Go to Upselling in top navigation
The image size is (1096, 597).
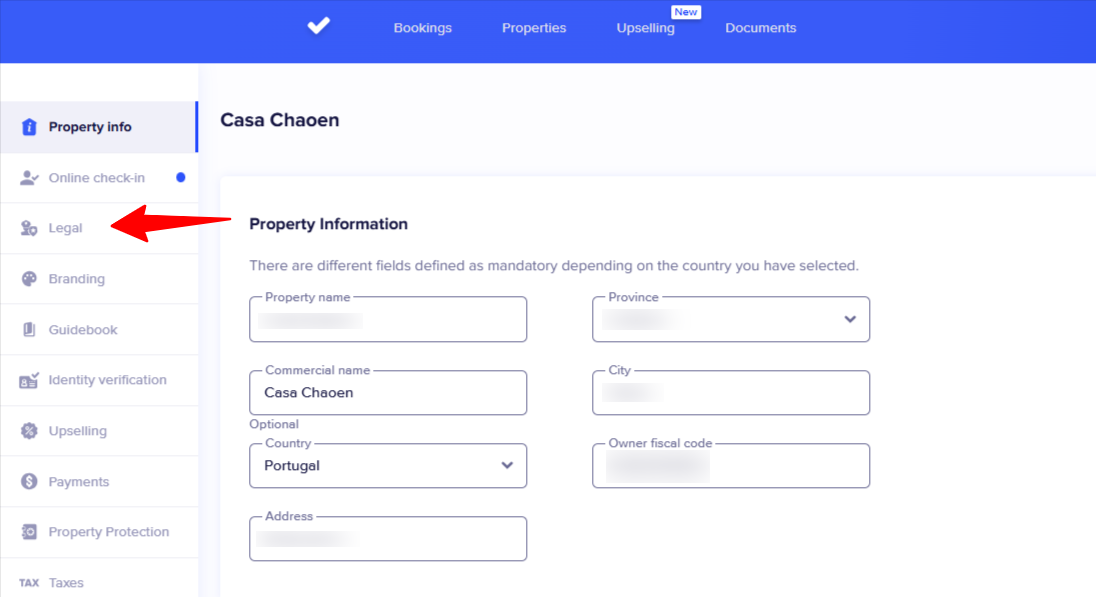645,28
